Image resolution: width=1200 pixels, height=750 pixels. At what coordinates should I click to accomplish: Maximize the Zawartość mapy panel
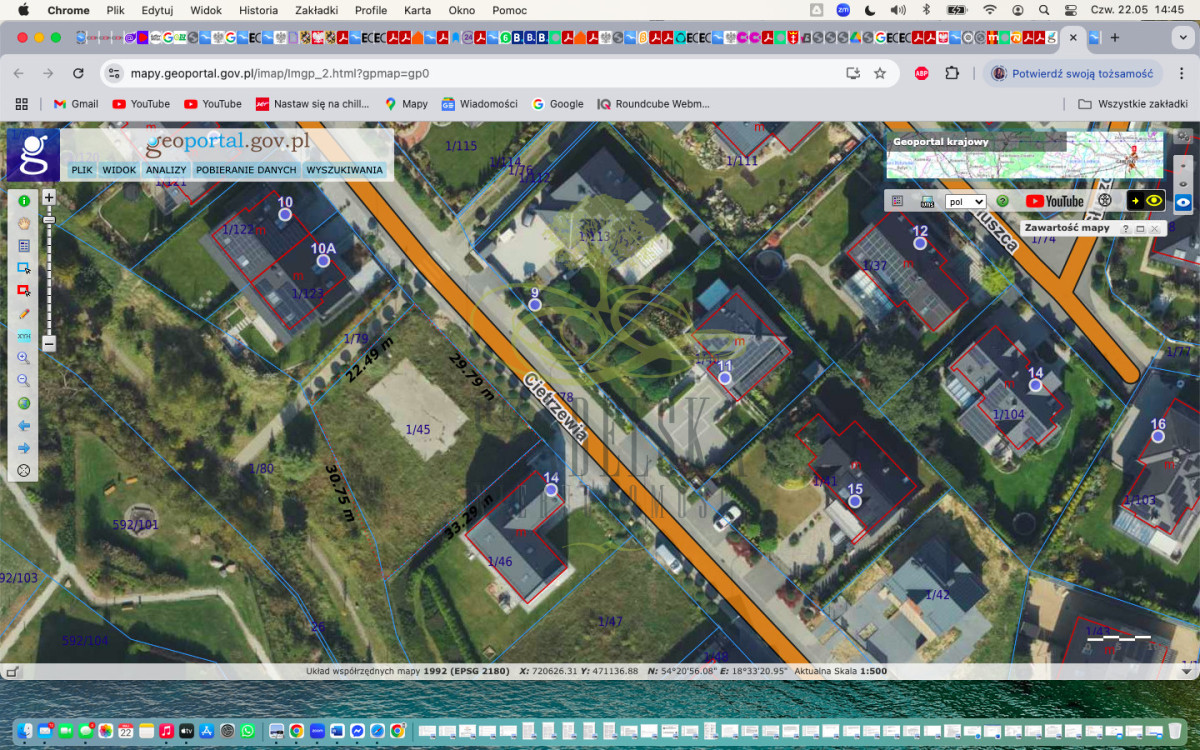pyautogui.click(x=1140, y=229)
